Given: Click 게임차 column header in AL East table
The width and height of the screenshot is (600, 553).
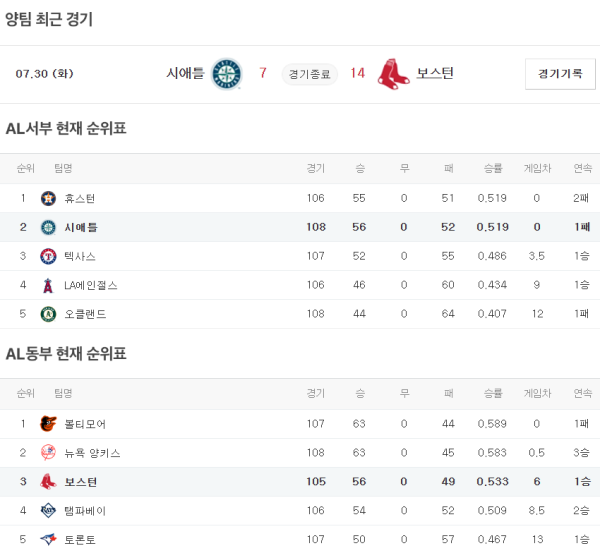Looking at the screenshot, I should pos(537,393).
